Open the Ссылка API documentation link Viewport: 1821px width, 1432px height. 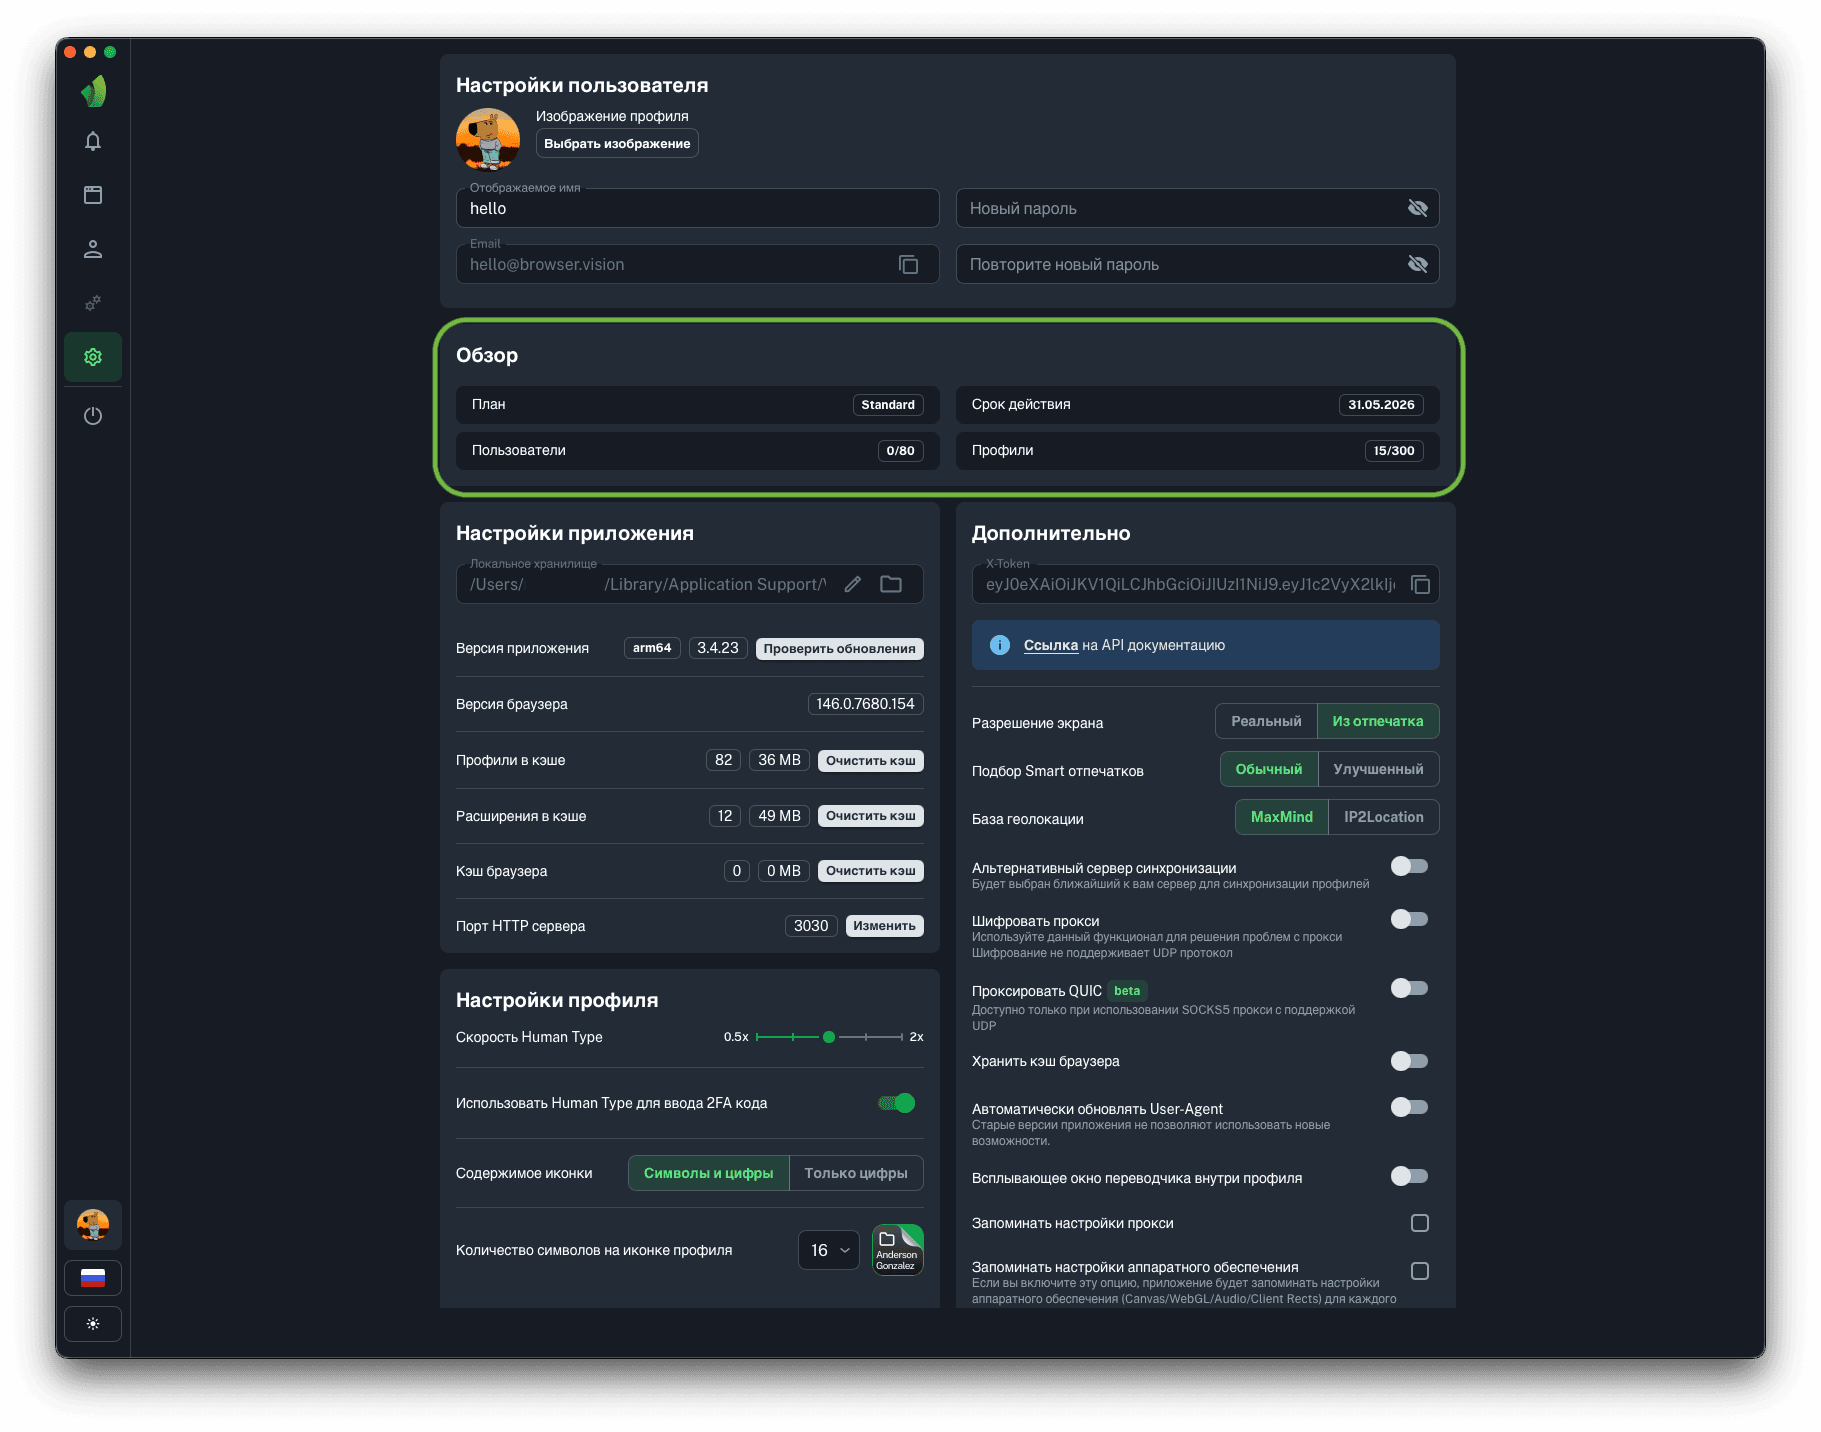click(x=1050, y=645)
